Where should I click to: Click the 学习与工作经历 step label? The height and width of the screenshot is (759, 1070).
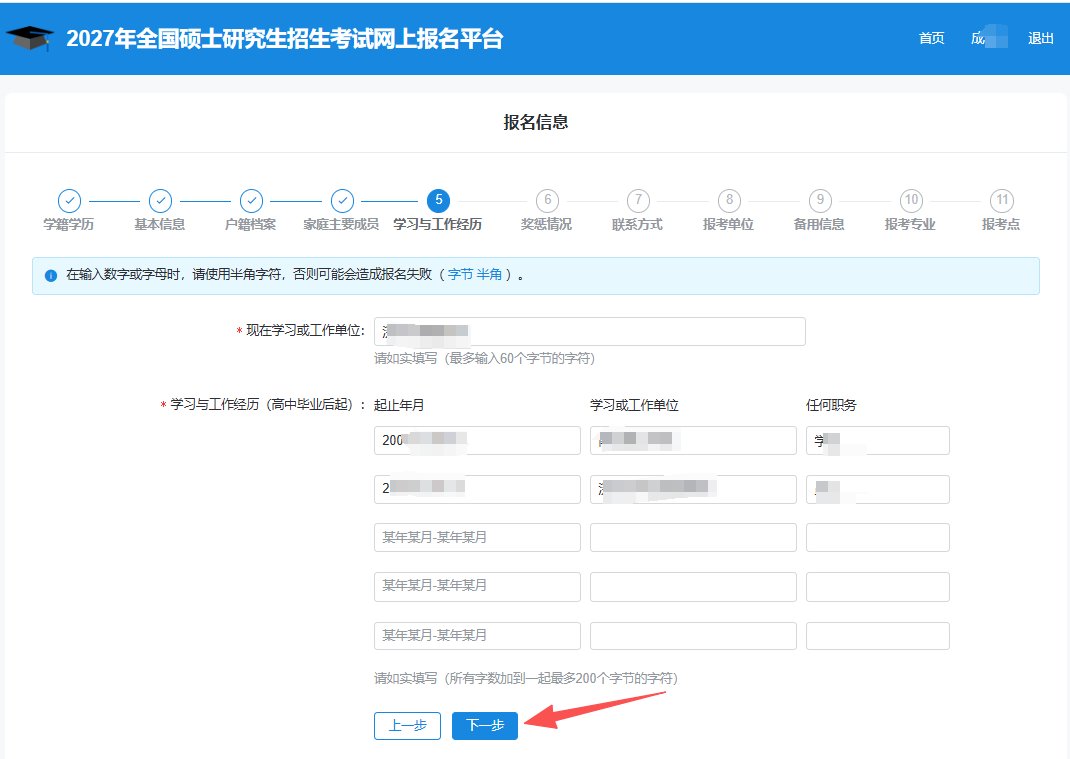(437, 225)
